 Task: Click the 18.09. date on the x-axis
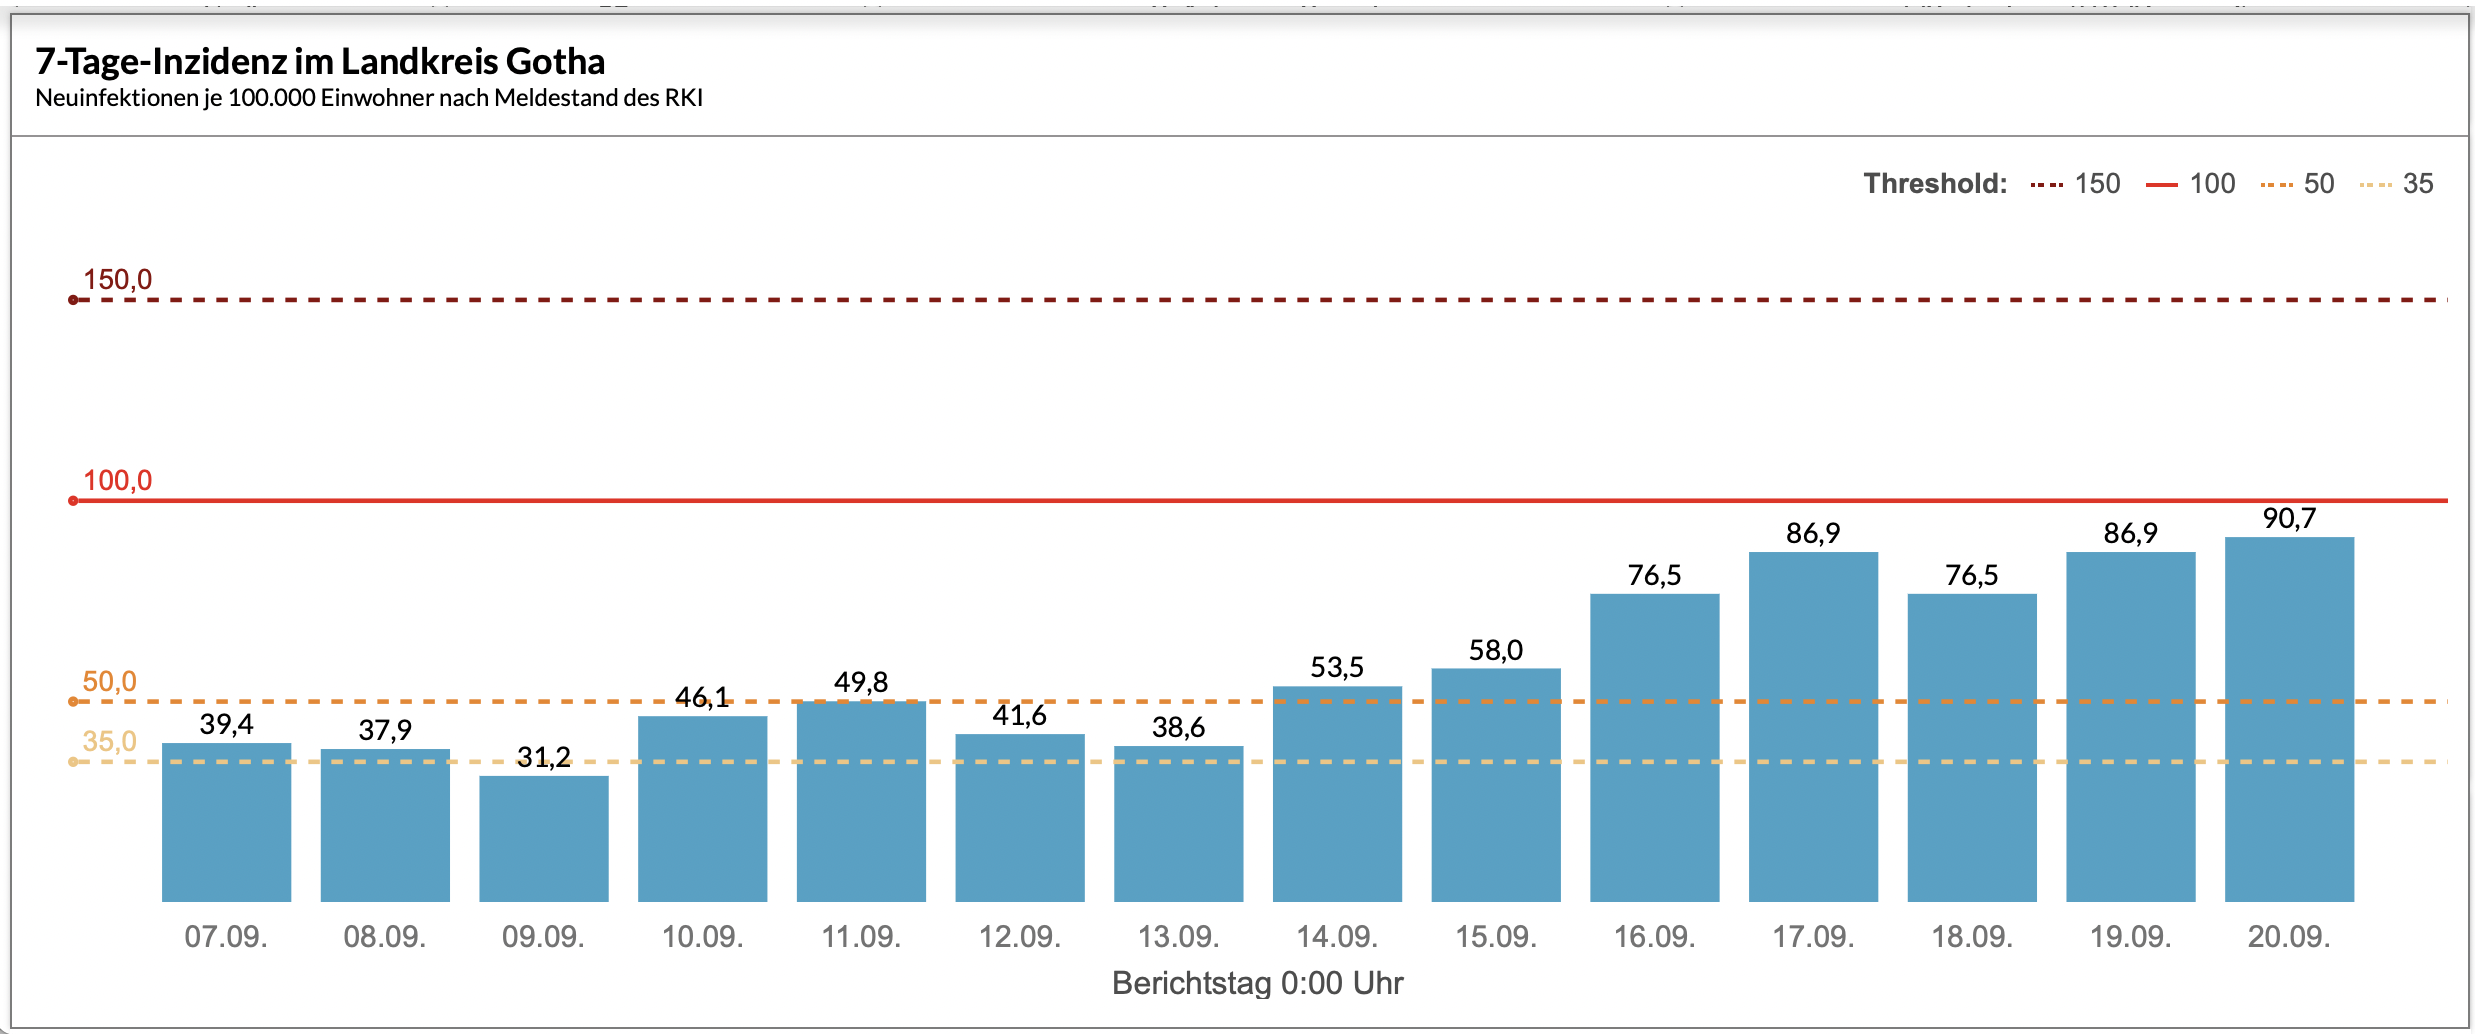(x=1972, y=937)
